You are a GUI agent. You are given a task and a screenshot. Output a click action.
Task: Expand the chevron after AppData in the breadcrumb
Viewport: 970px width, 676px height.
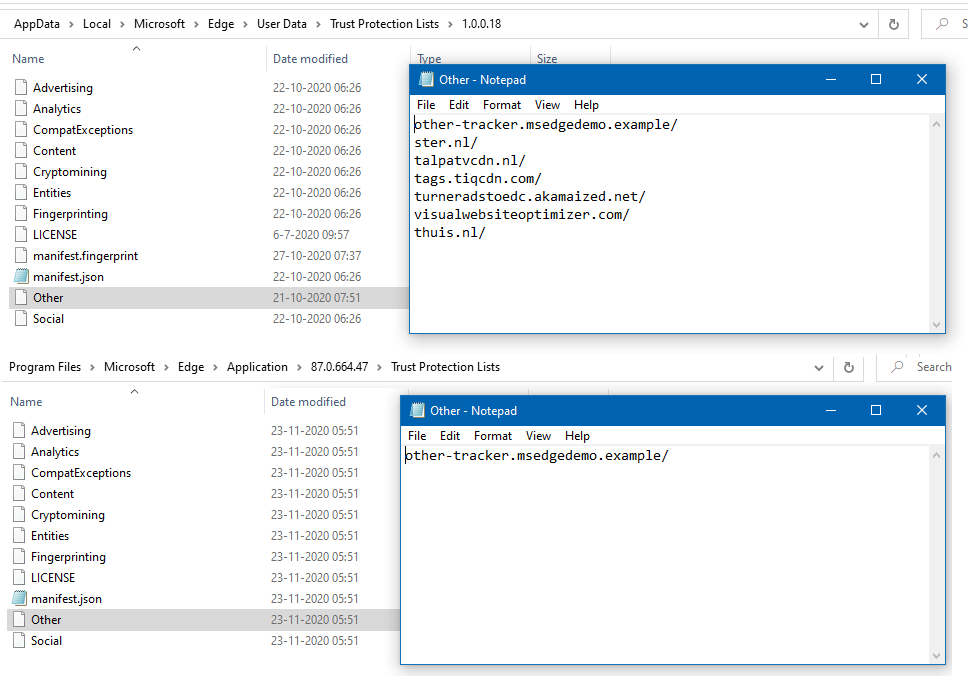click(71, 24)
